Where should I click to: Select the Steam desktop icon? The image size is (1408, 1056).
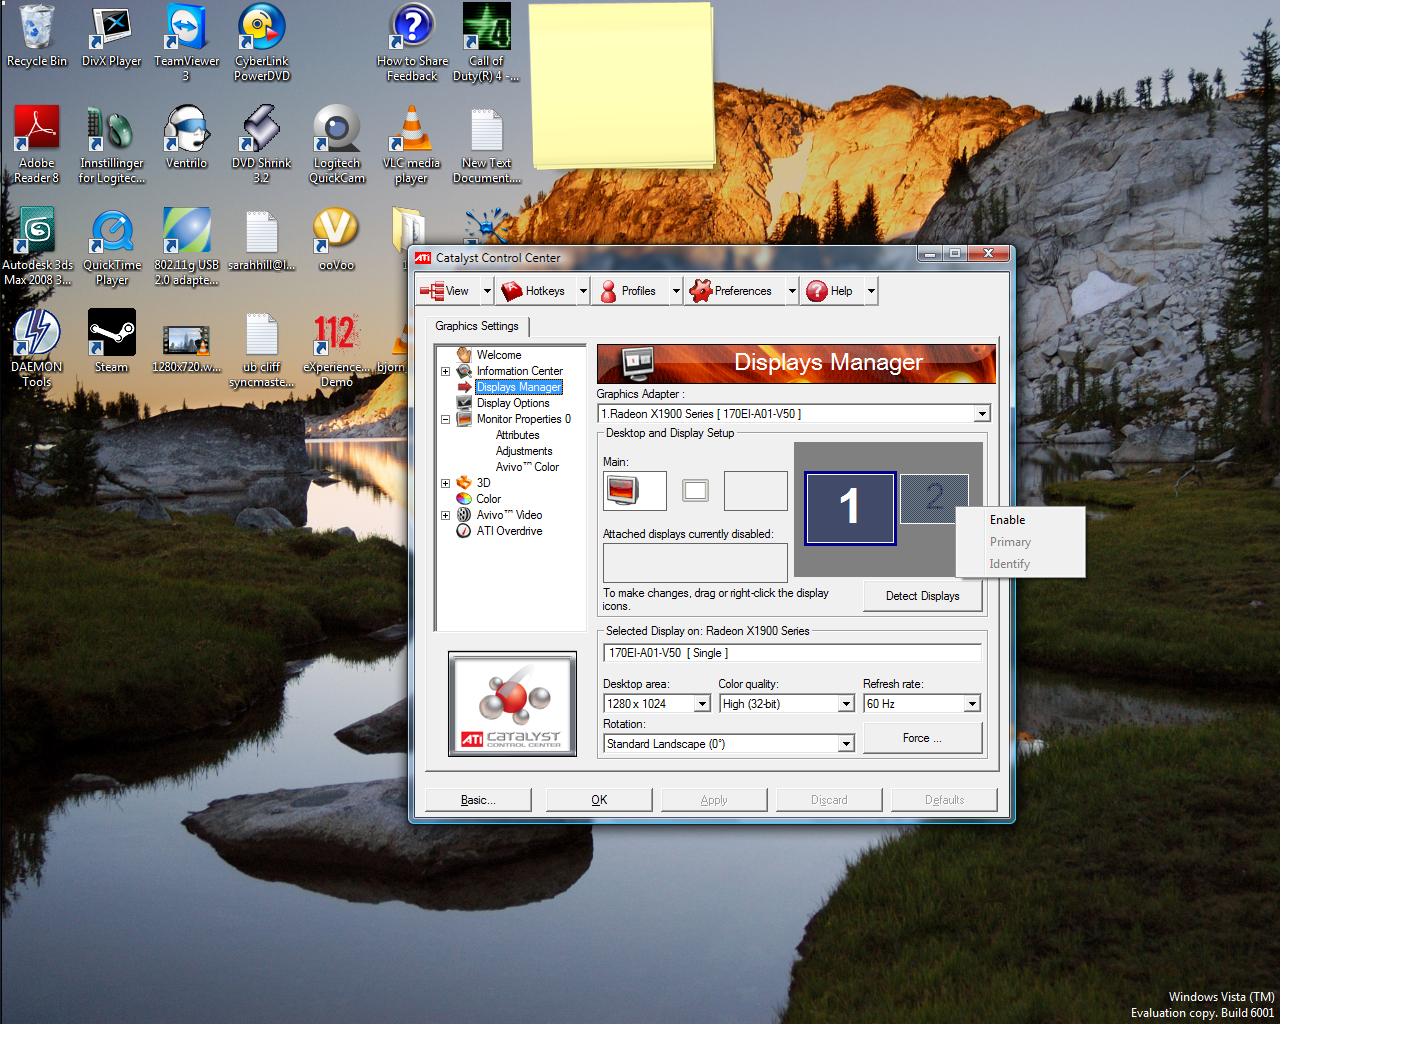112,342
